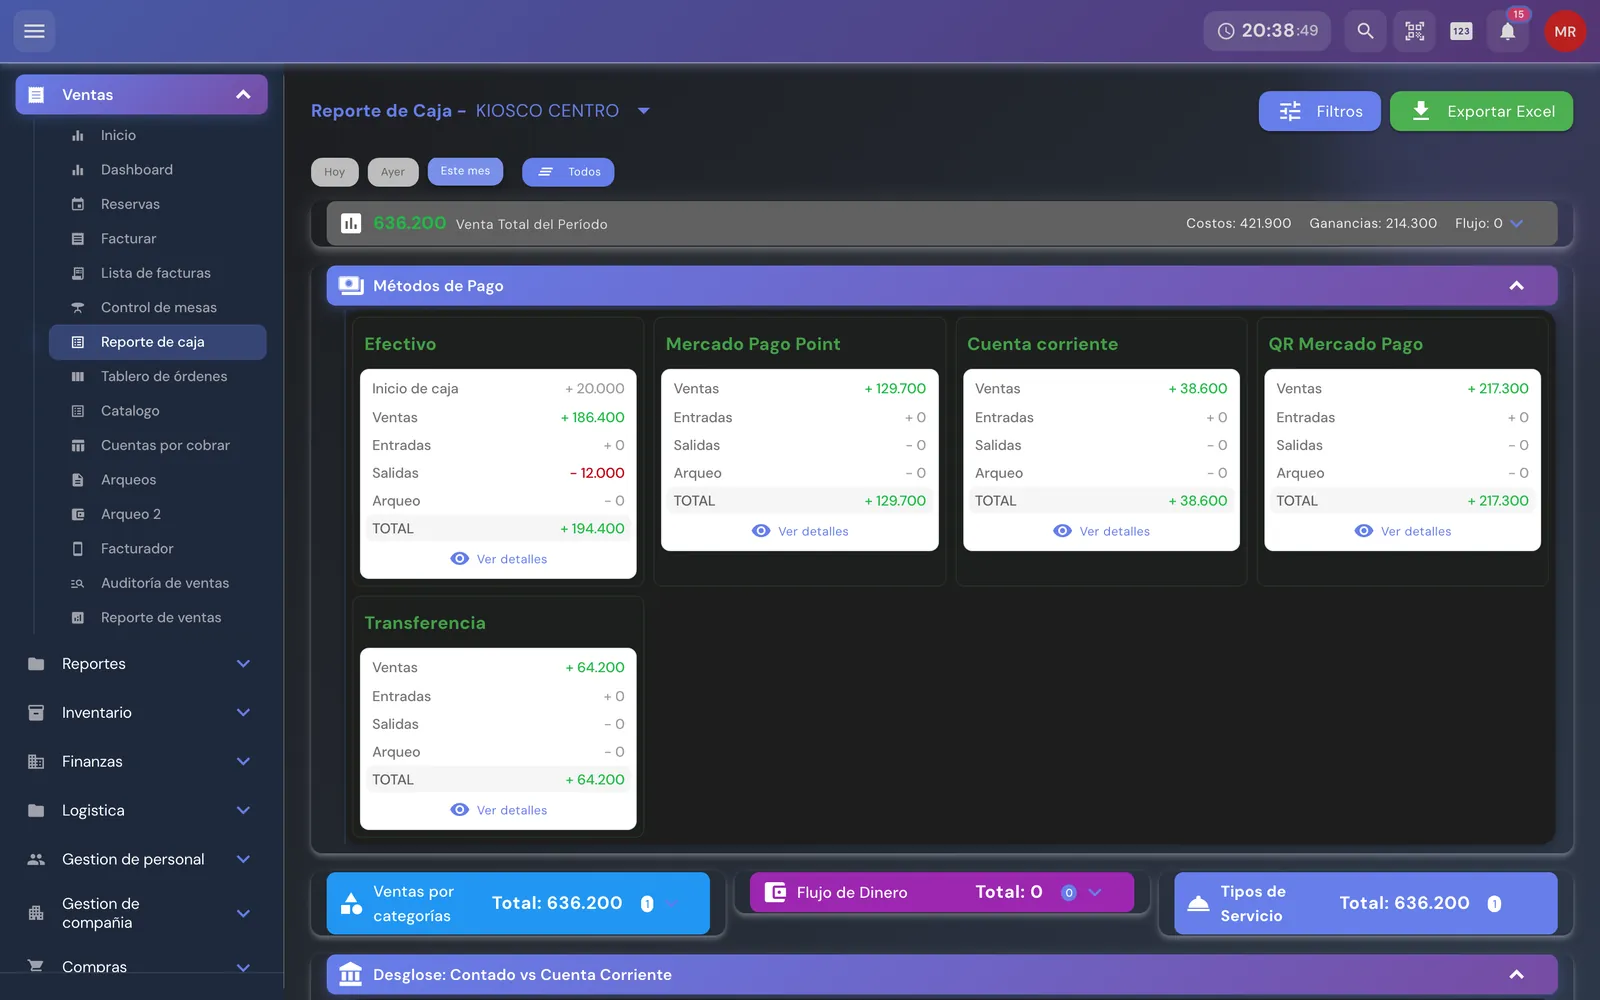Click the 123 numeric keypad icon
Viewport: 1600px width, 1000px height.
tap(1461, 31)
